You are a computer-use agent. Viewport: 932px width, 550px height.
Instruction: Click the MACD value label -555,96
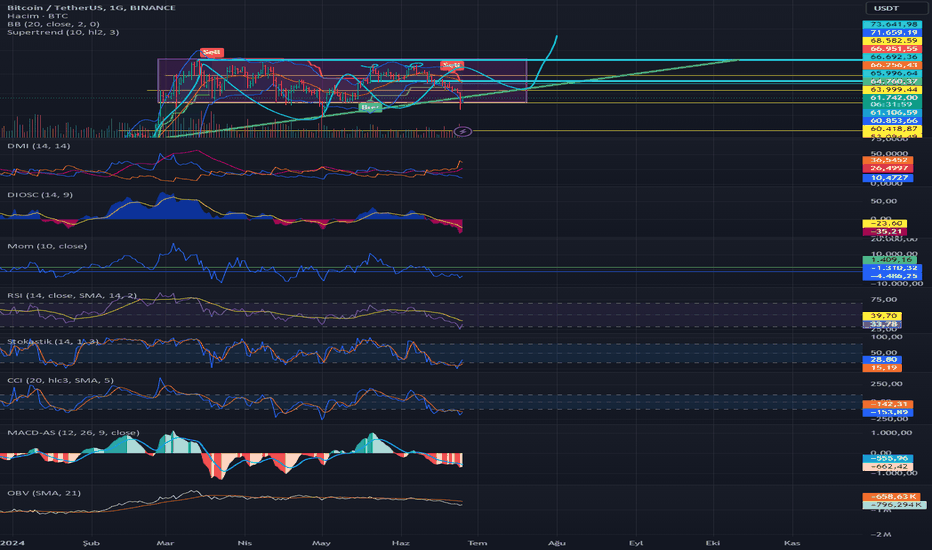888,459
